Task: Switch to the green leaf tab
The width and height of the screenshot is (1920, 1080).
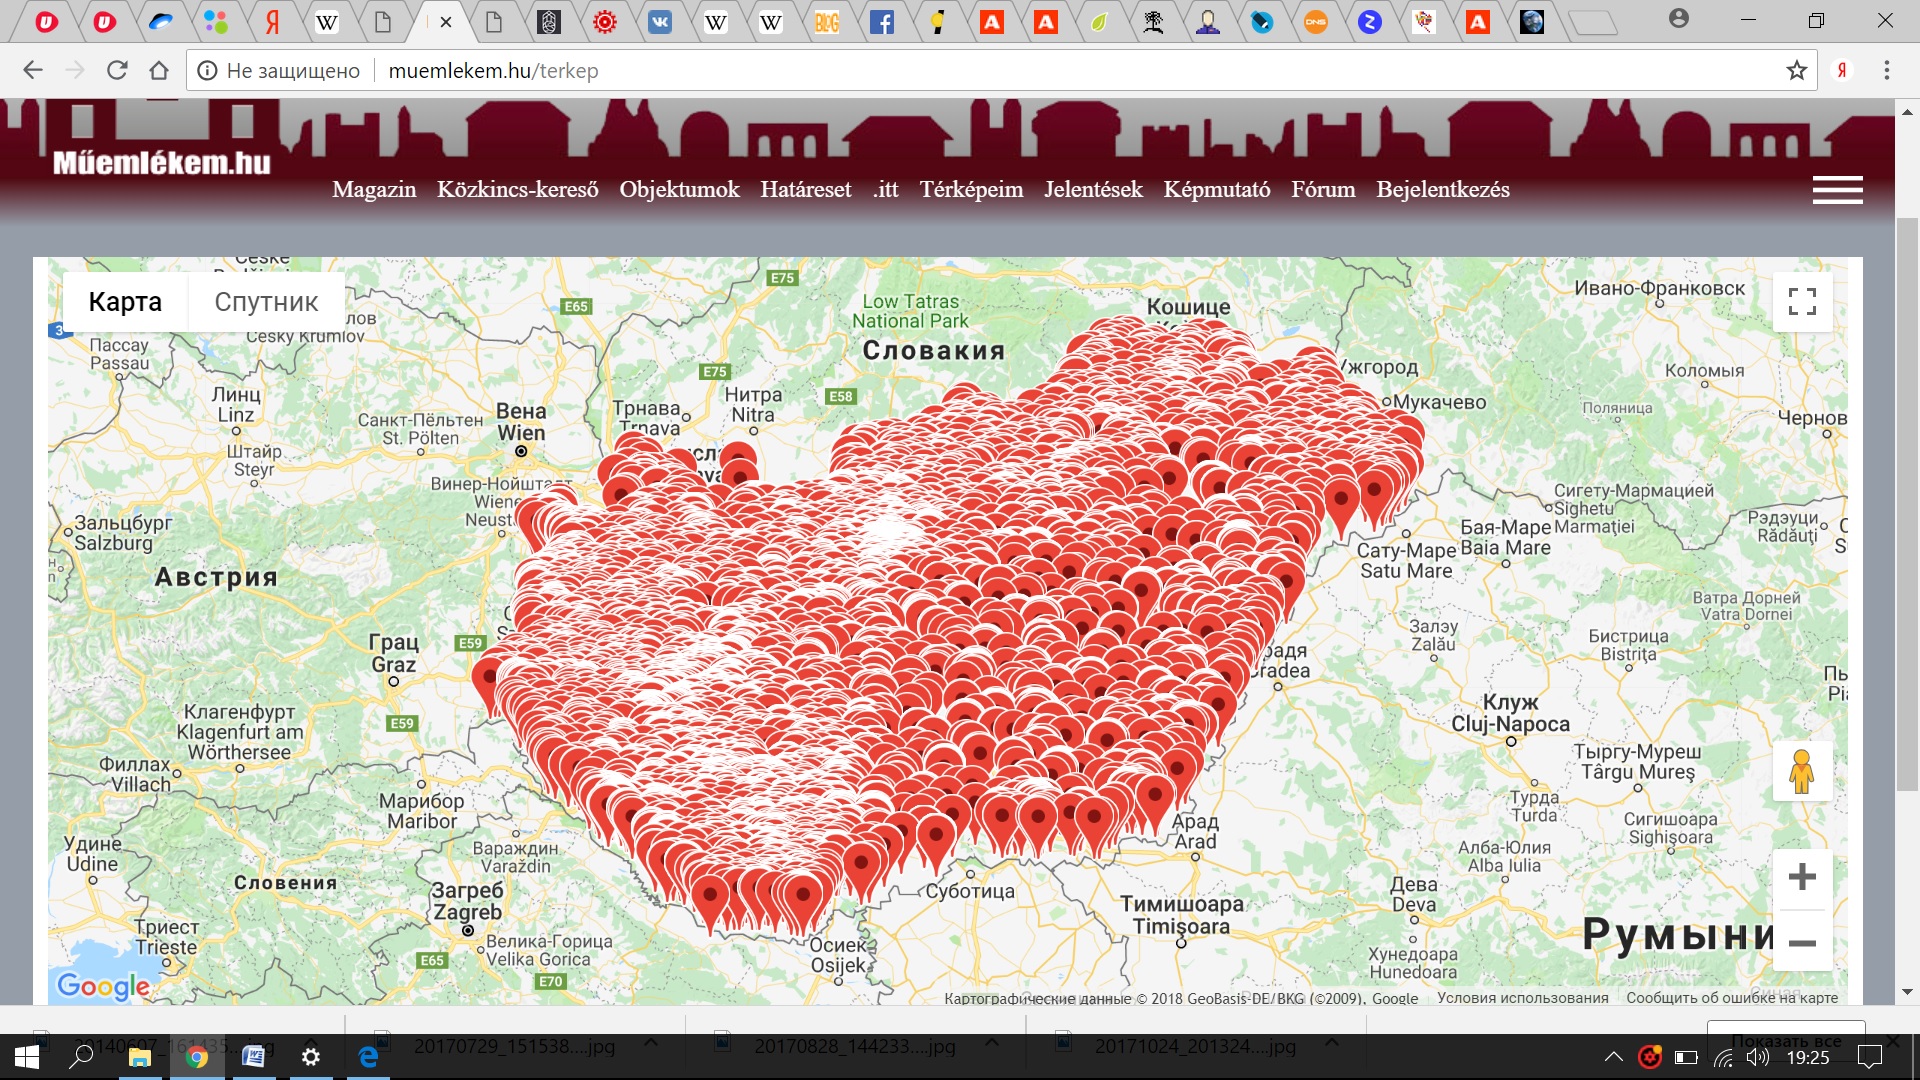Action: pyautogui.click(x=1099, y=22)
